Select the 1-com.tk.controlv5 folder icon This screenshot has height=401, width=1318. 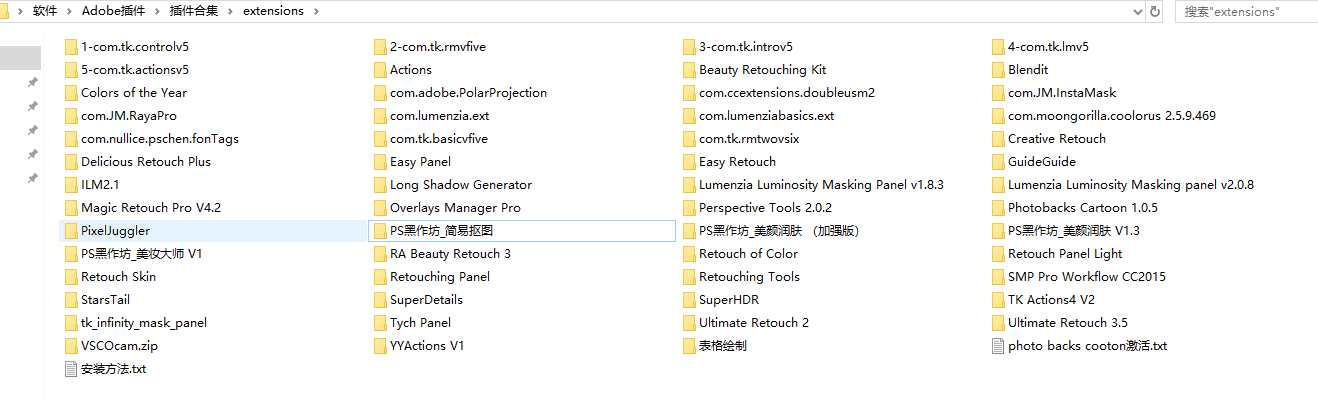(71, 47)
